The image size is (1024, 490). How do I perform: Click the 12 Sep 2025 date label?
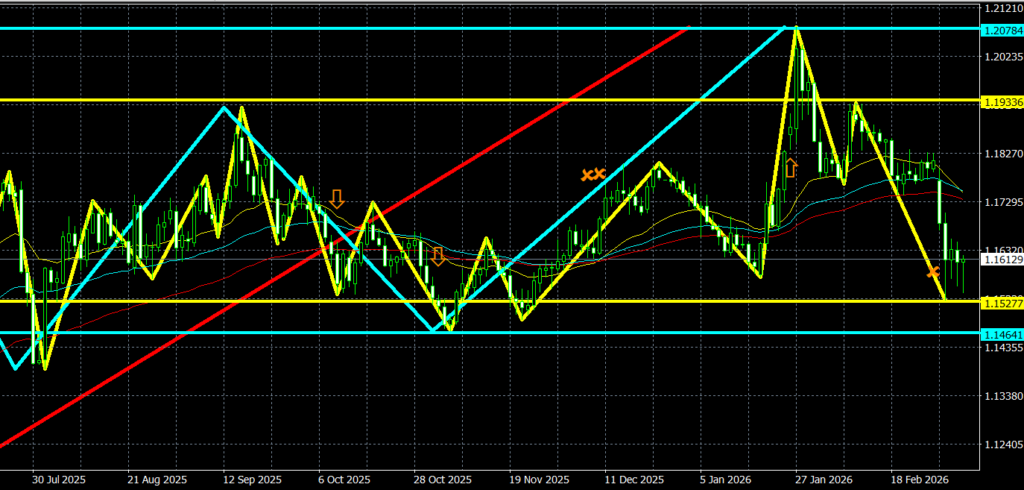pos(252,479)
